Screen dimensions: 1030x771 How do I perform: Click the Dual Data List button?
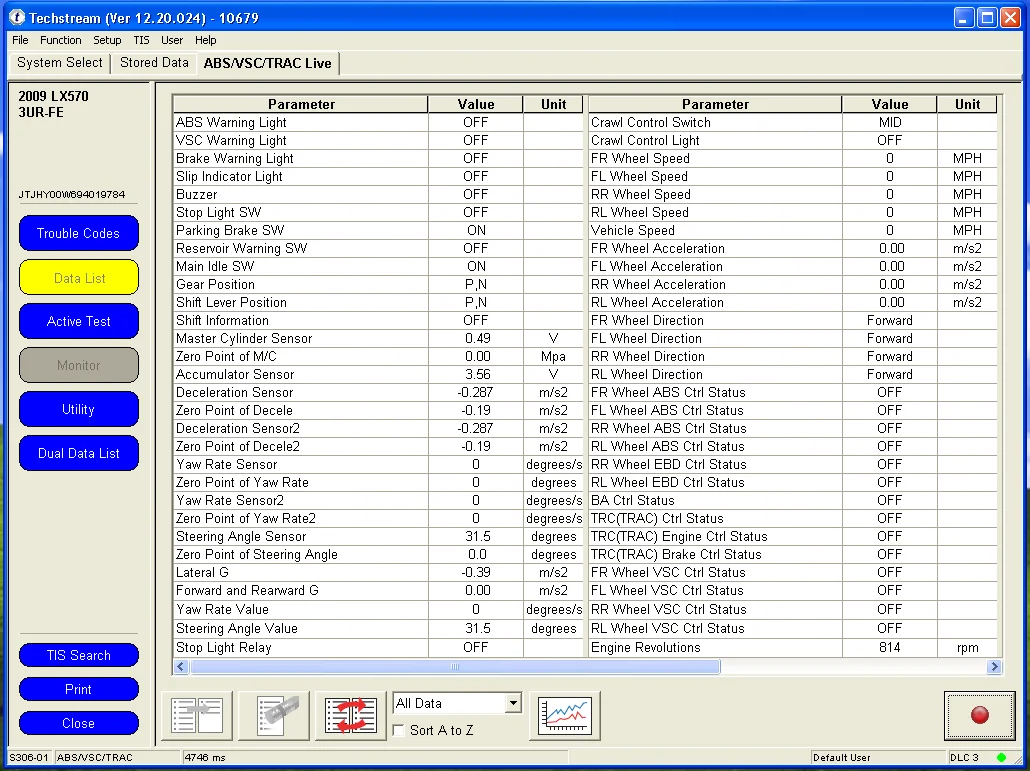point(78,453)
